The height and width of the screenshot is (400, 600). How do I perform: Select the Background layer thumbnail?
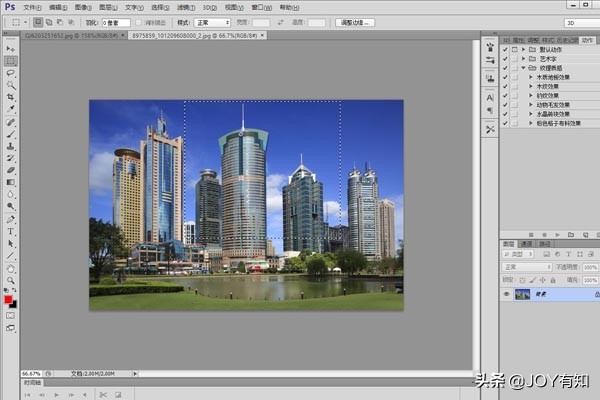pyautogui.click(x=522, y=294)
